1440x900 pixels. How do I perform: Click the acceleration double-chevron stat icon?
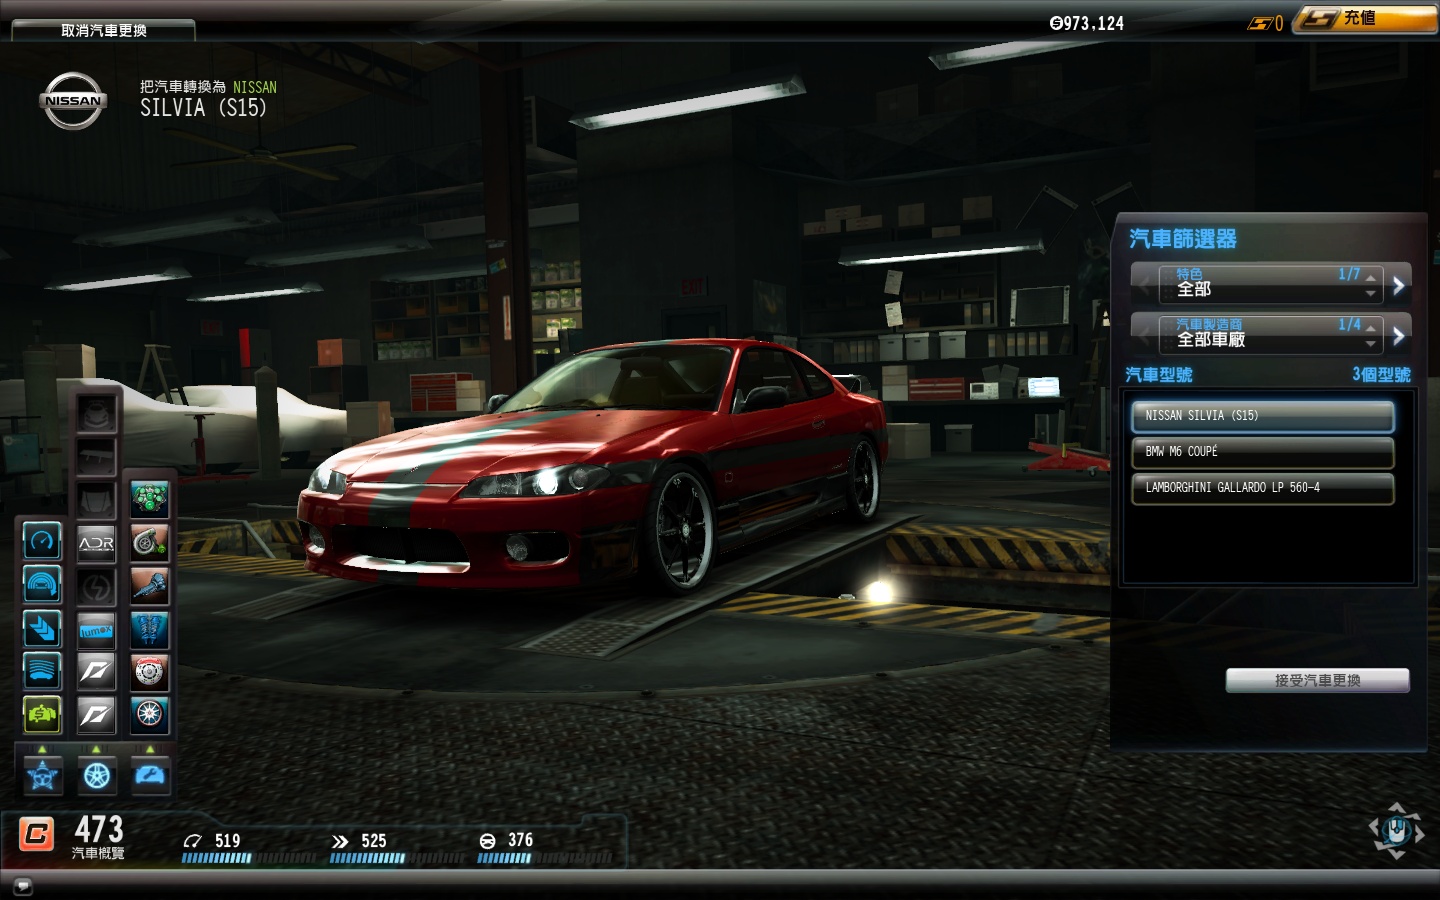340,841
